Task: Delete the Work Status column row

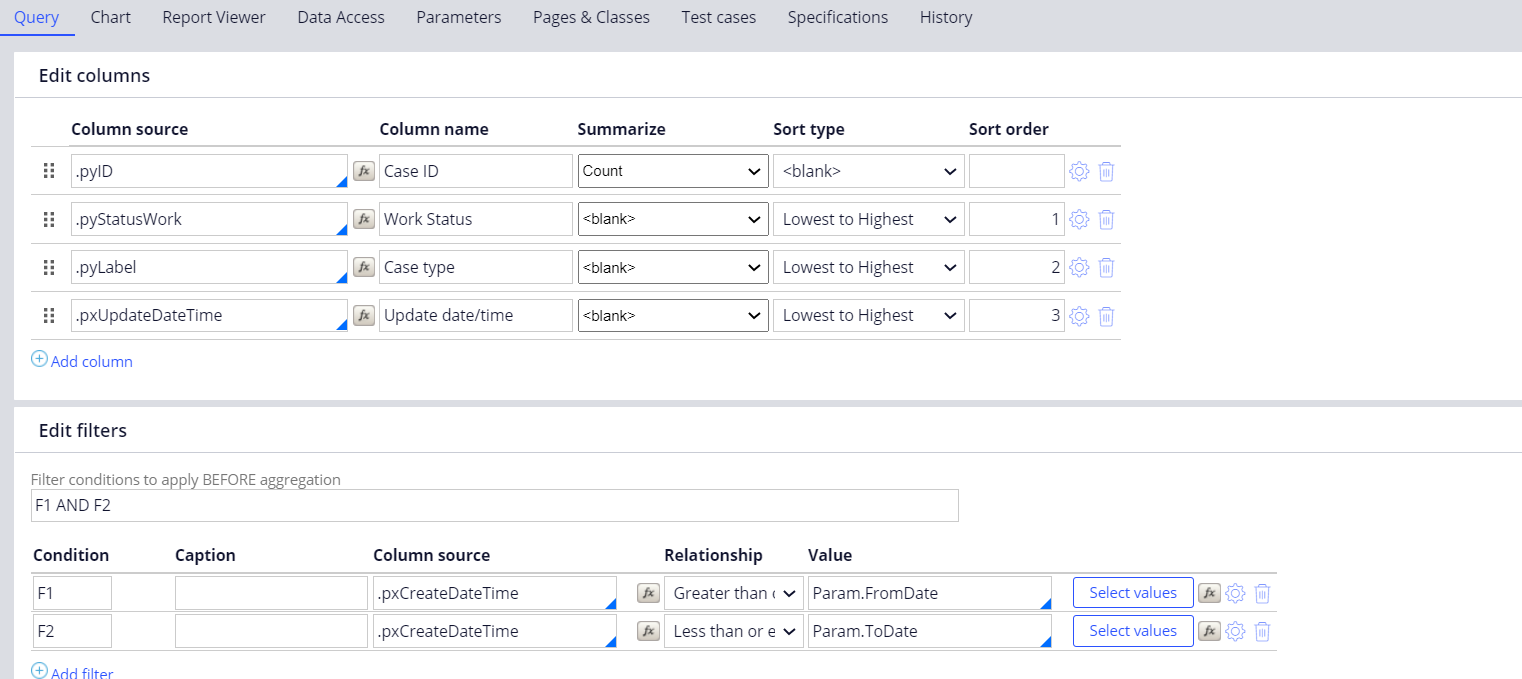Action: pos(1106,219)
